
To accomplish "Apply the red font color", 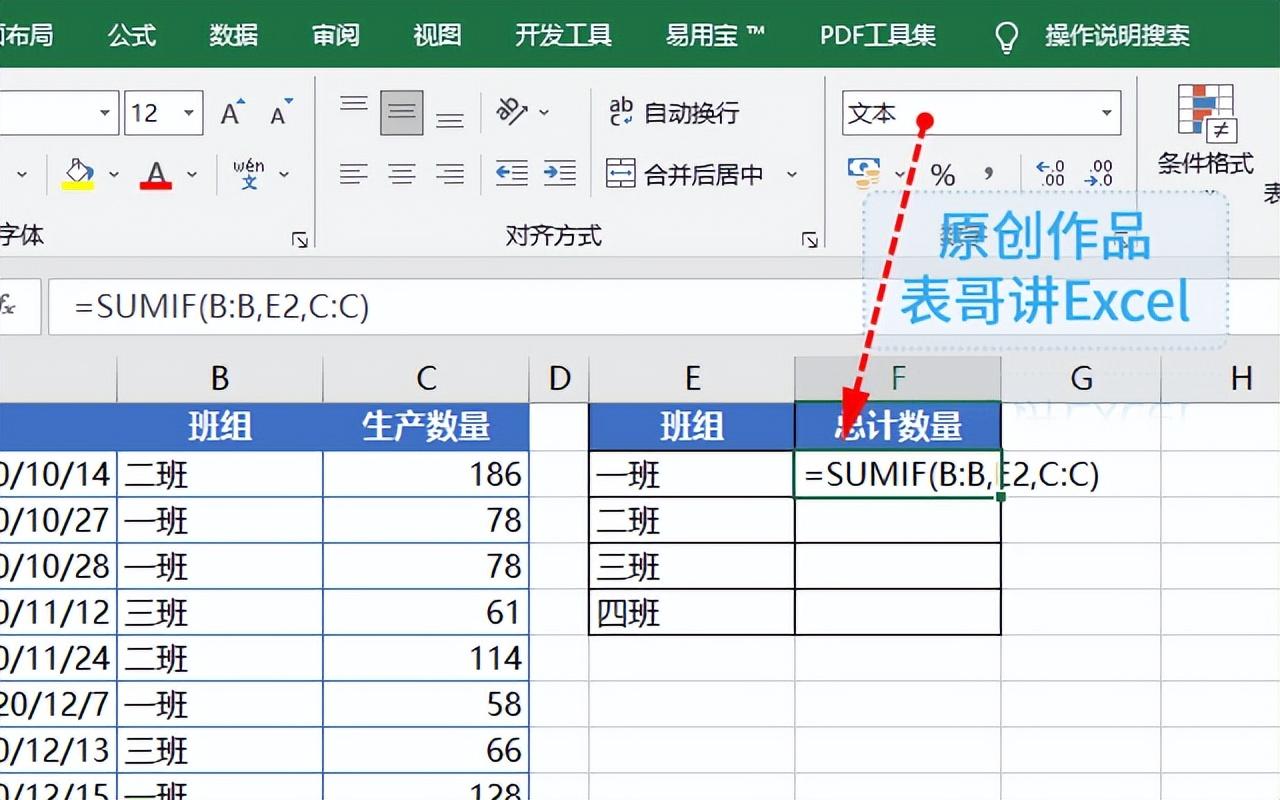I will [156, 174].
